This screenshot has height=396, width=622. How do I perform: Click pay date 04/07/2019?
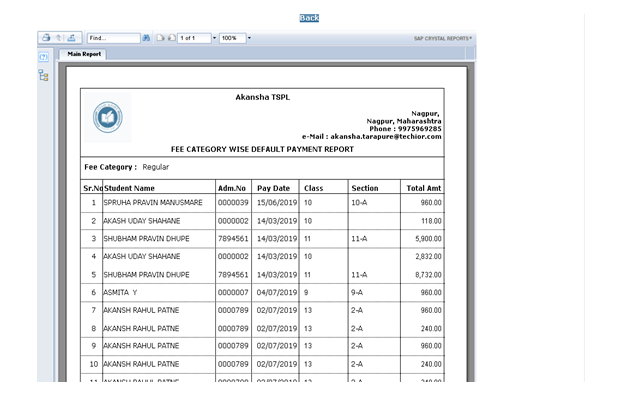(276, 292)
